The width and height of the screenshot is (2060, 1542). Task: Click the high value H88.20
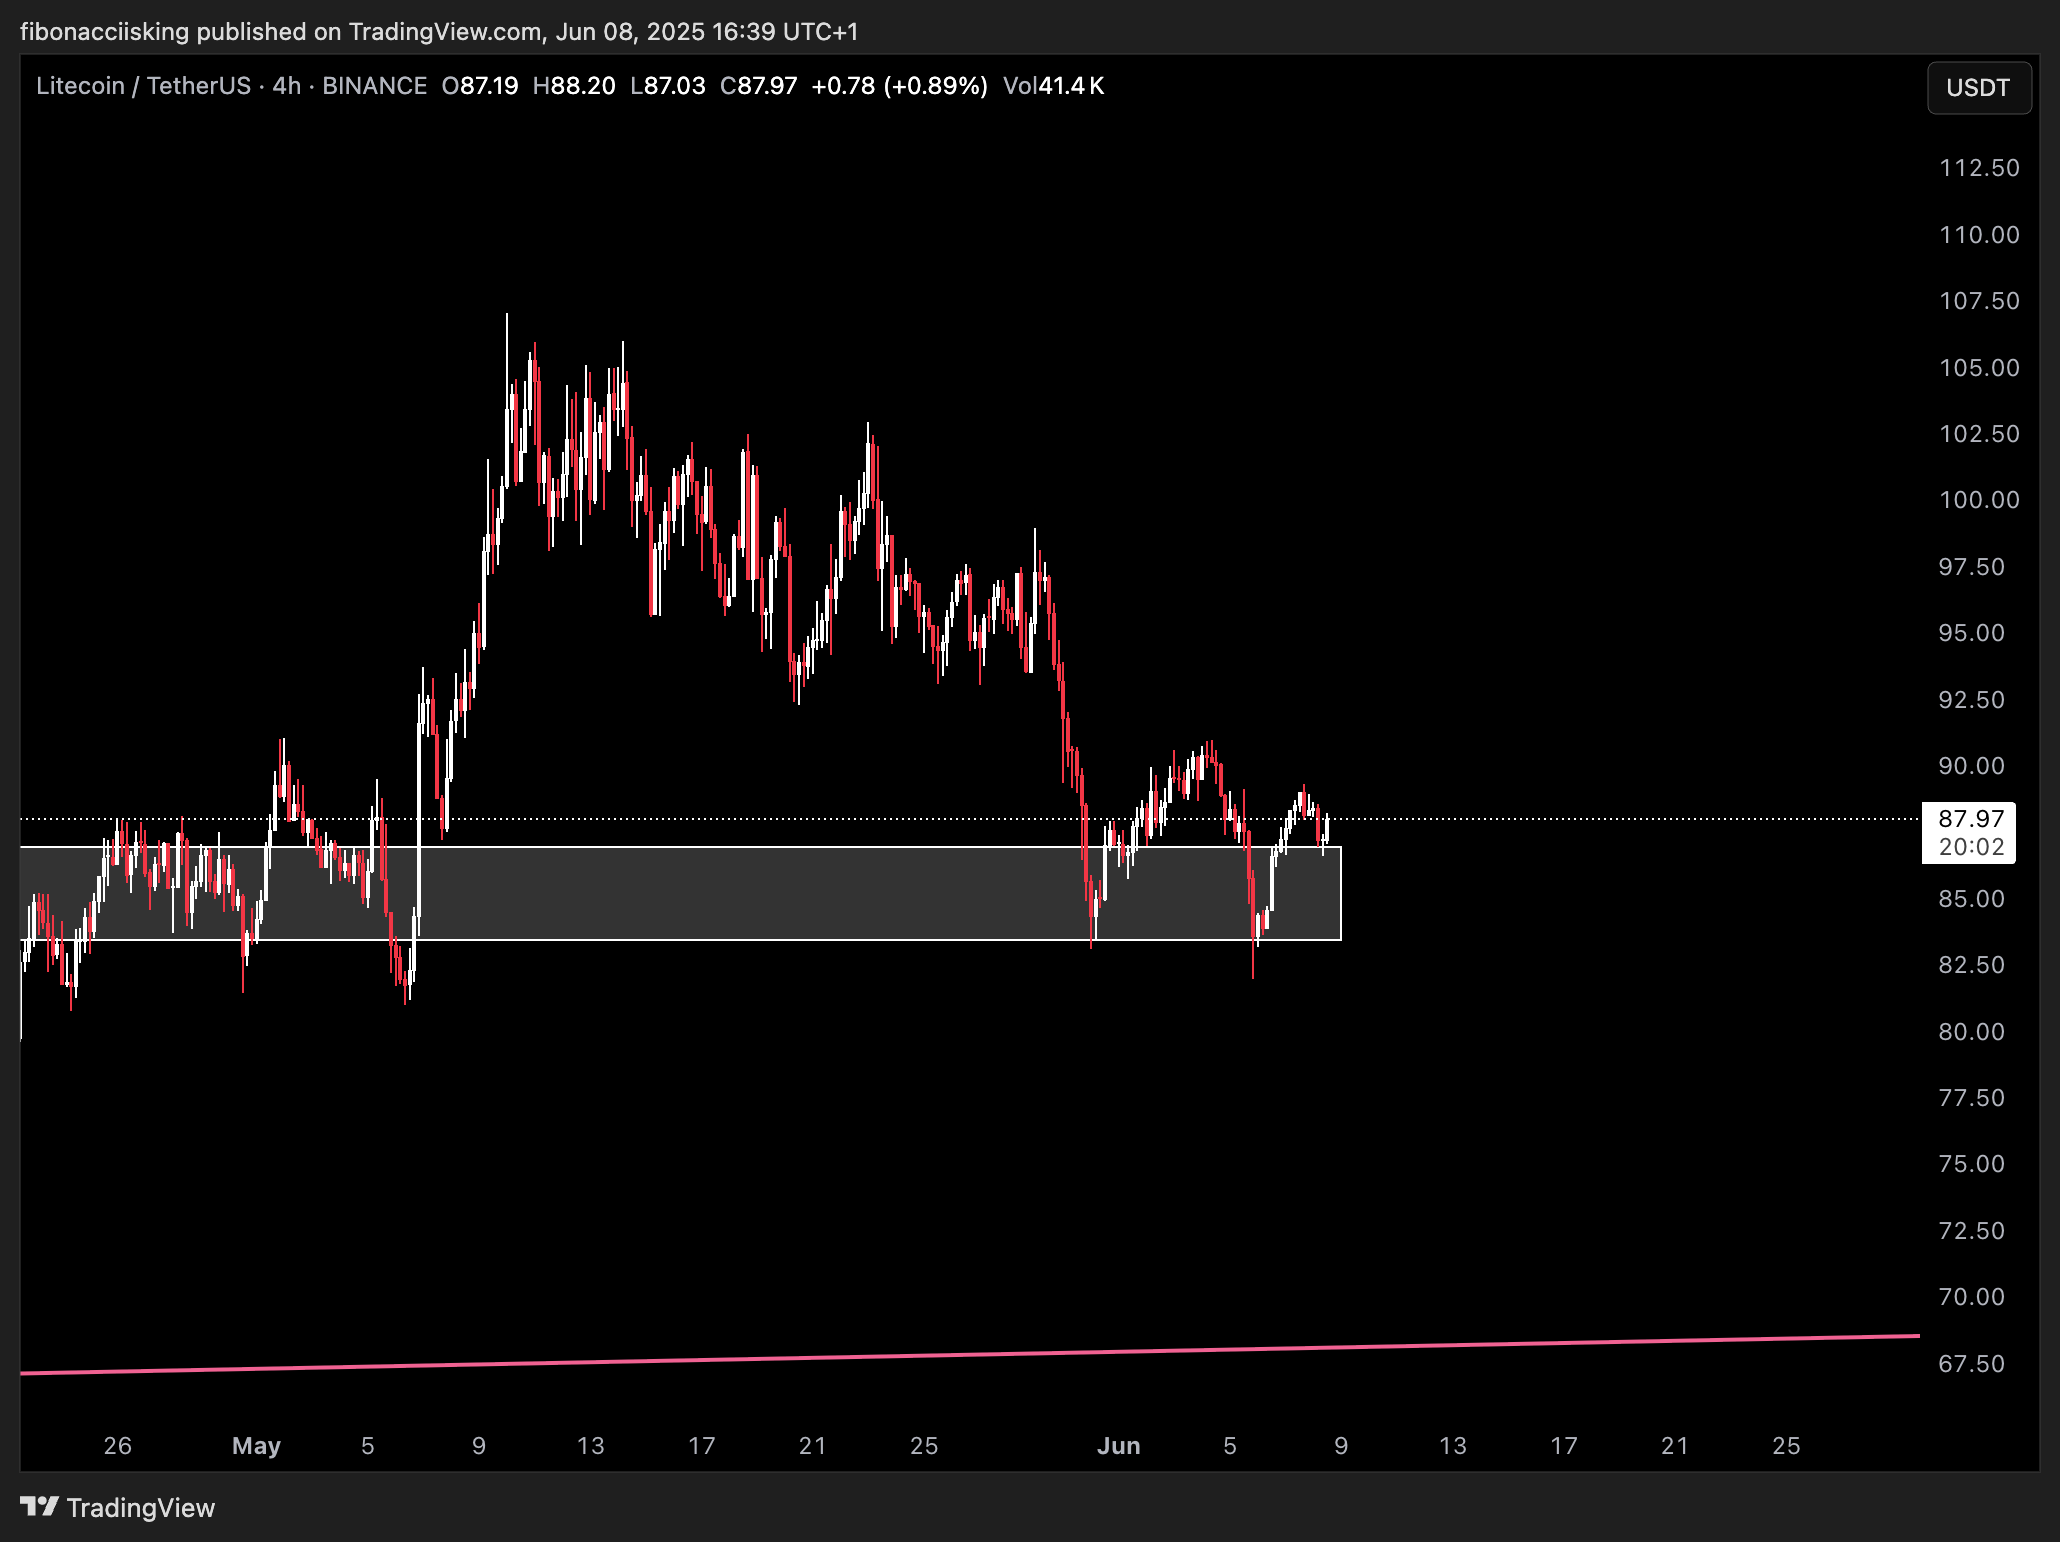[574, 86]
